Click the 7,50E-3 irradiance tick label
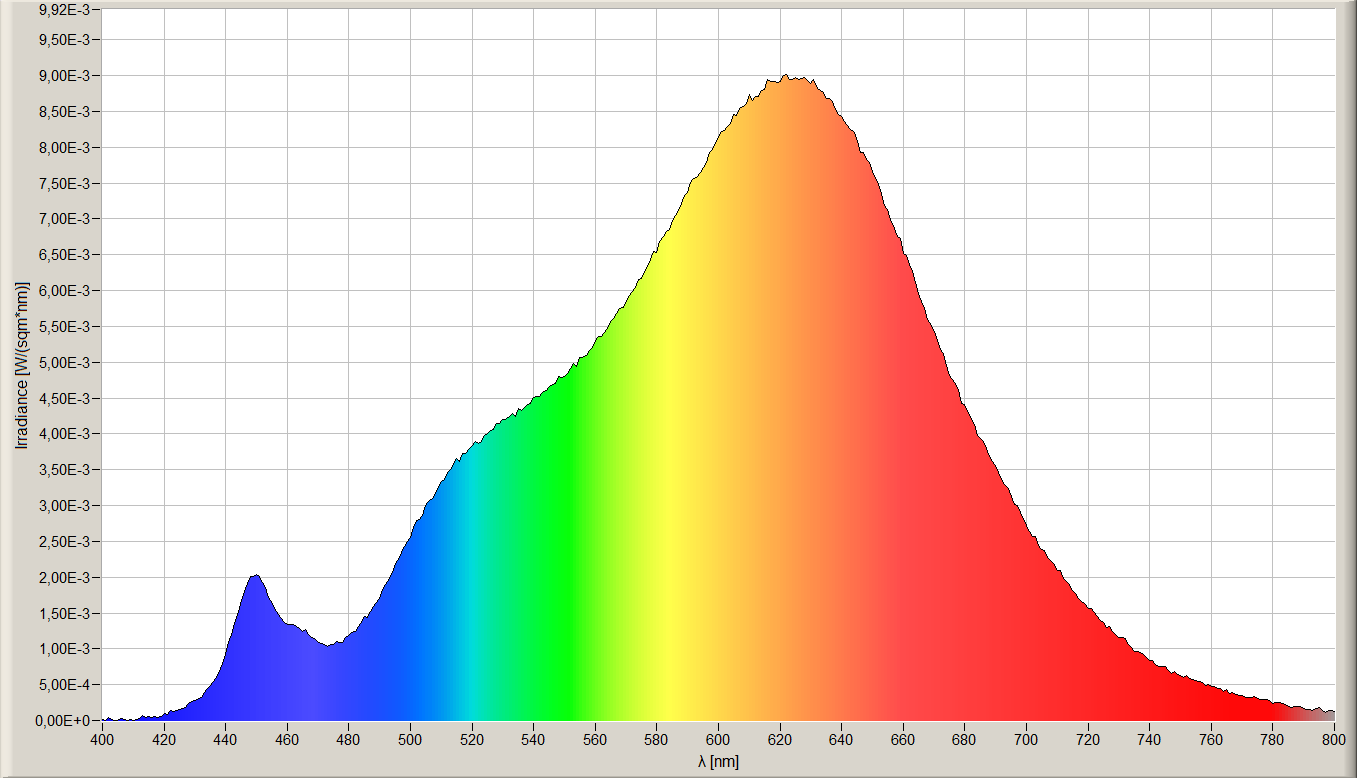 [65, 184]
